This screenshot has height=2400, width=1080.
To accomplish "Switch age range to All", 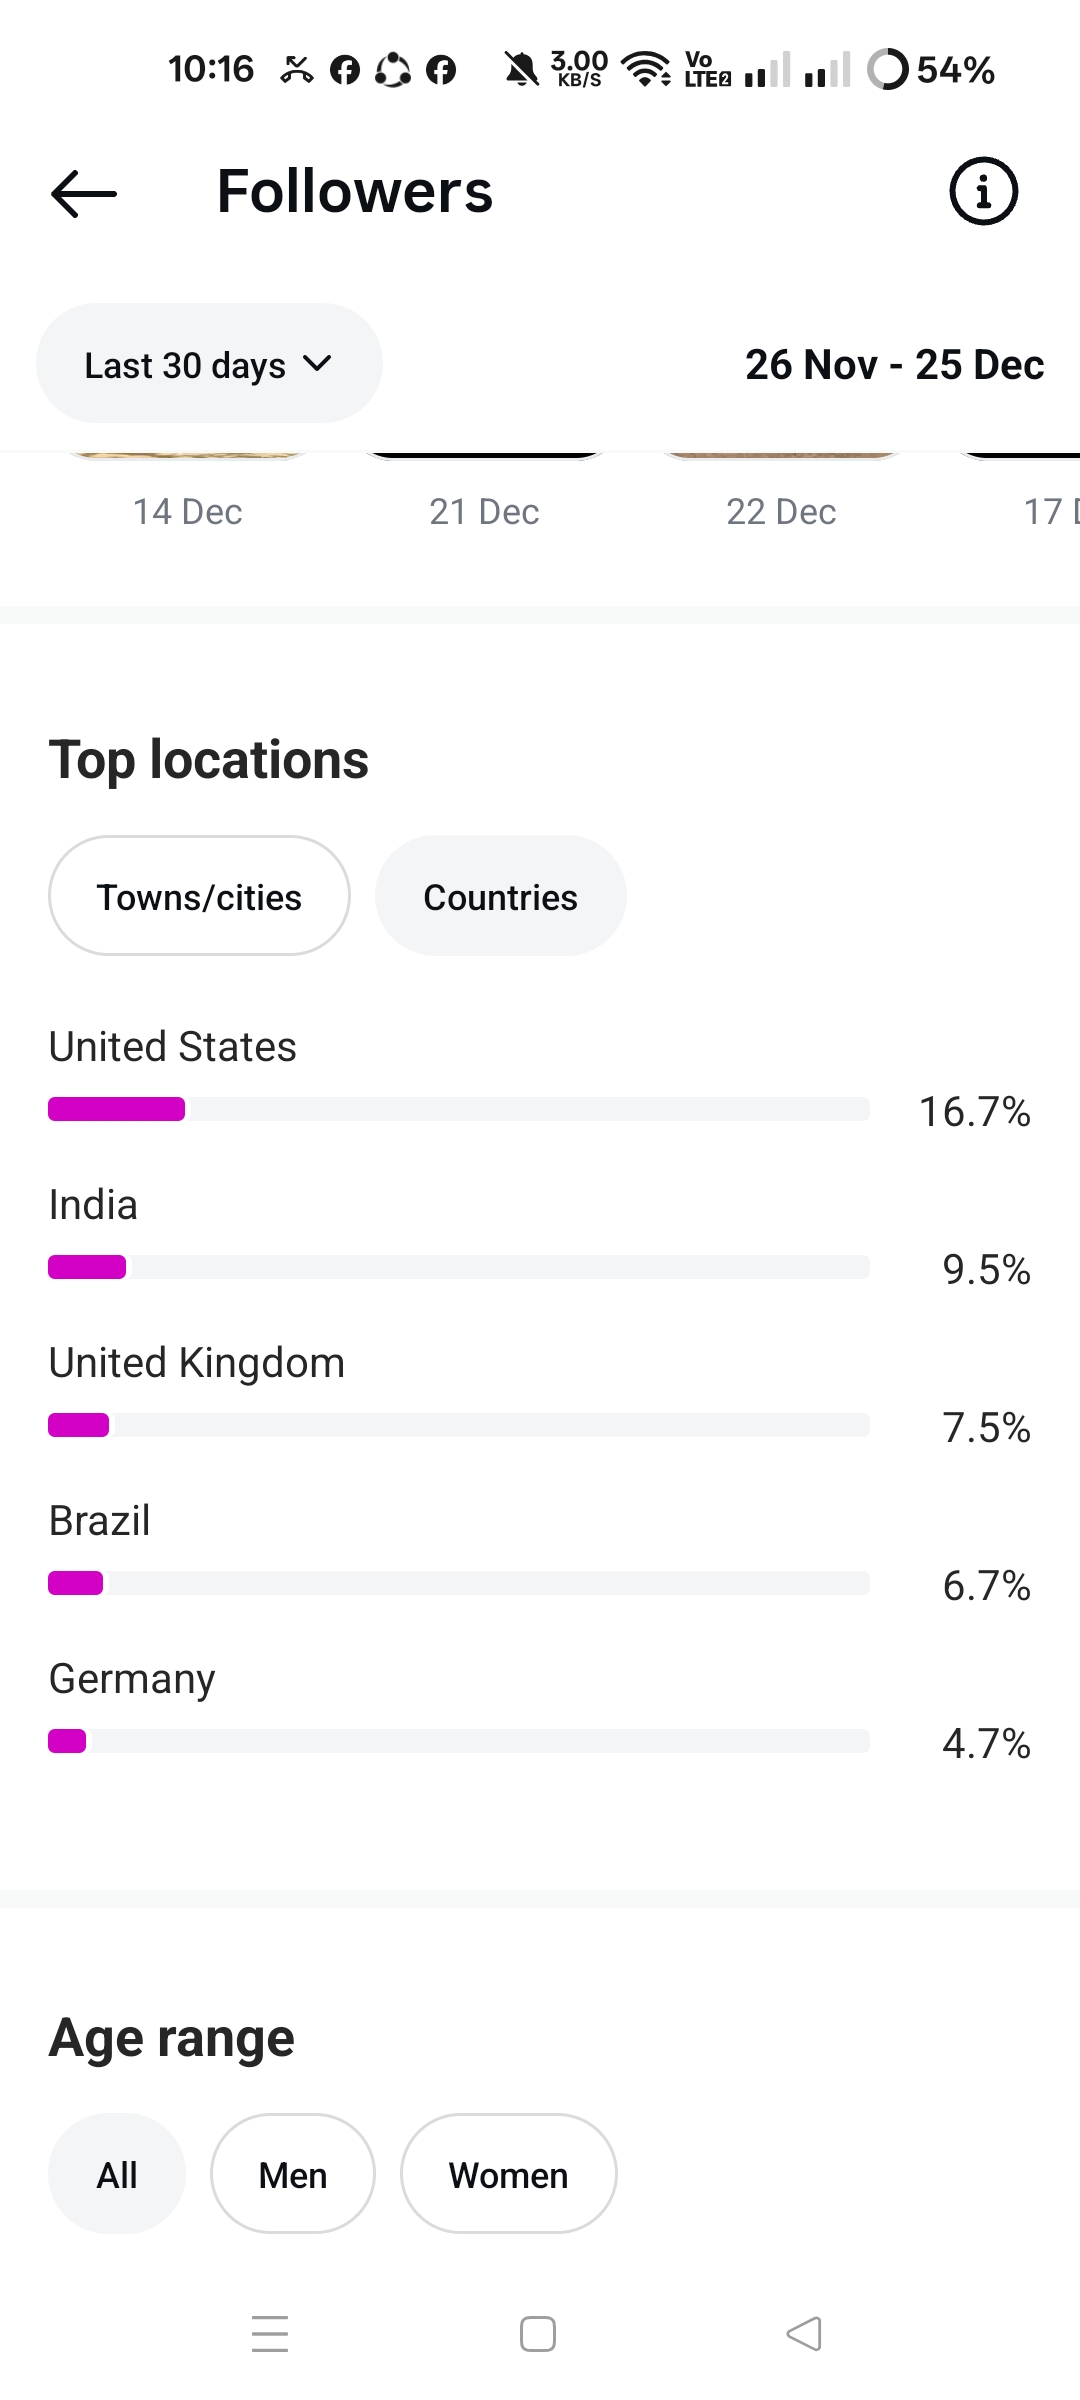I will pos(117,2175).
